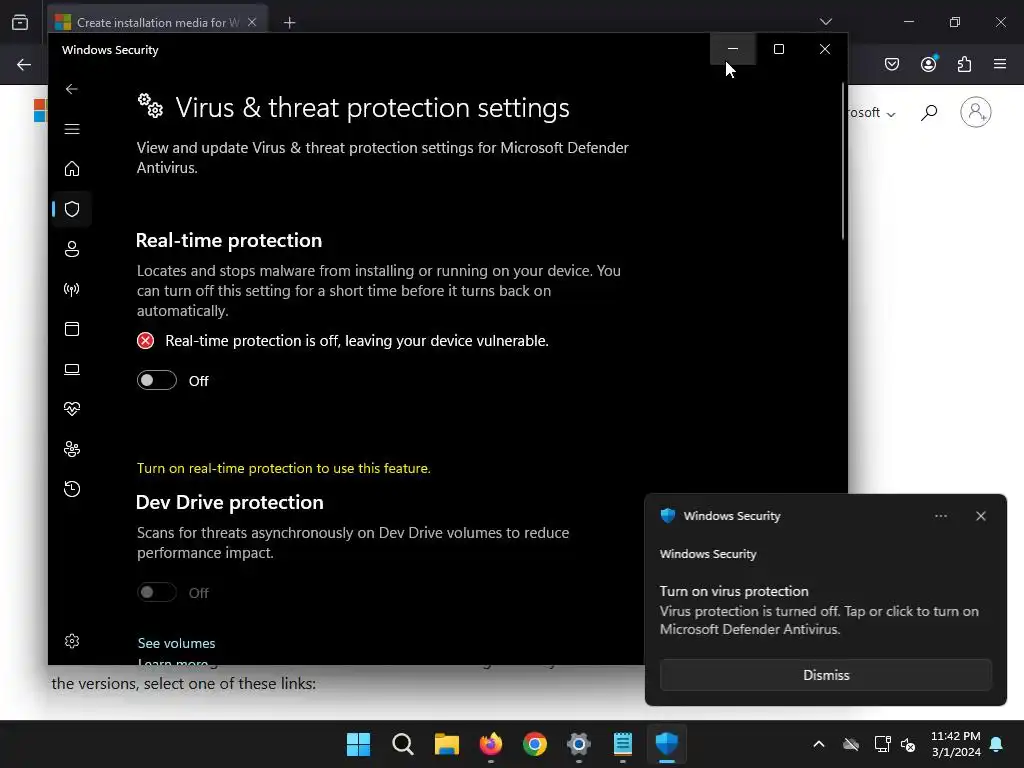1024x768 pixels.
Task: Open Firewall & network protection icon
Action: (x=72, y=289)
